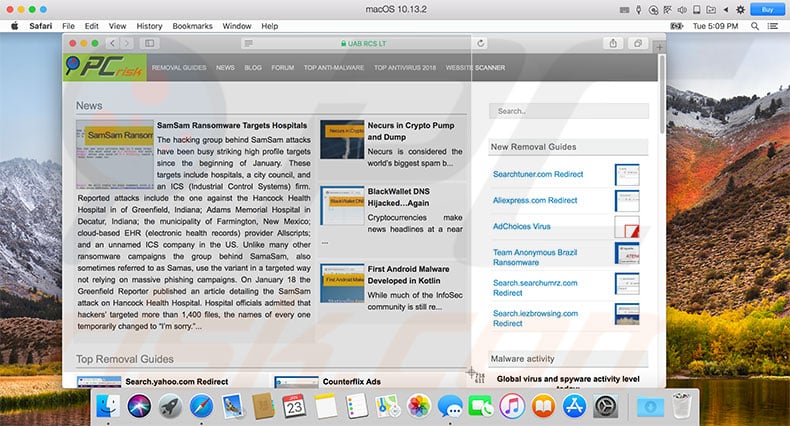Viewport: 790px width, 426px height.
Task: Open the Bookmarks menu
Action: (x=192, y=26)
